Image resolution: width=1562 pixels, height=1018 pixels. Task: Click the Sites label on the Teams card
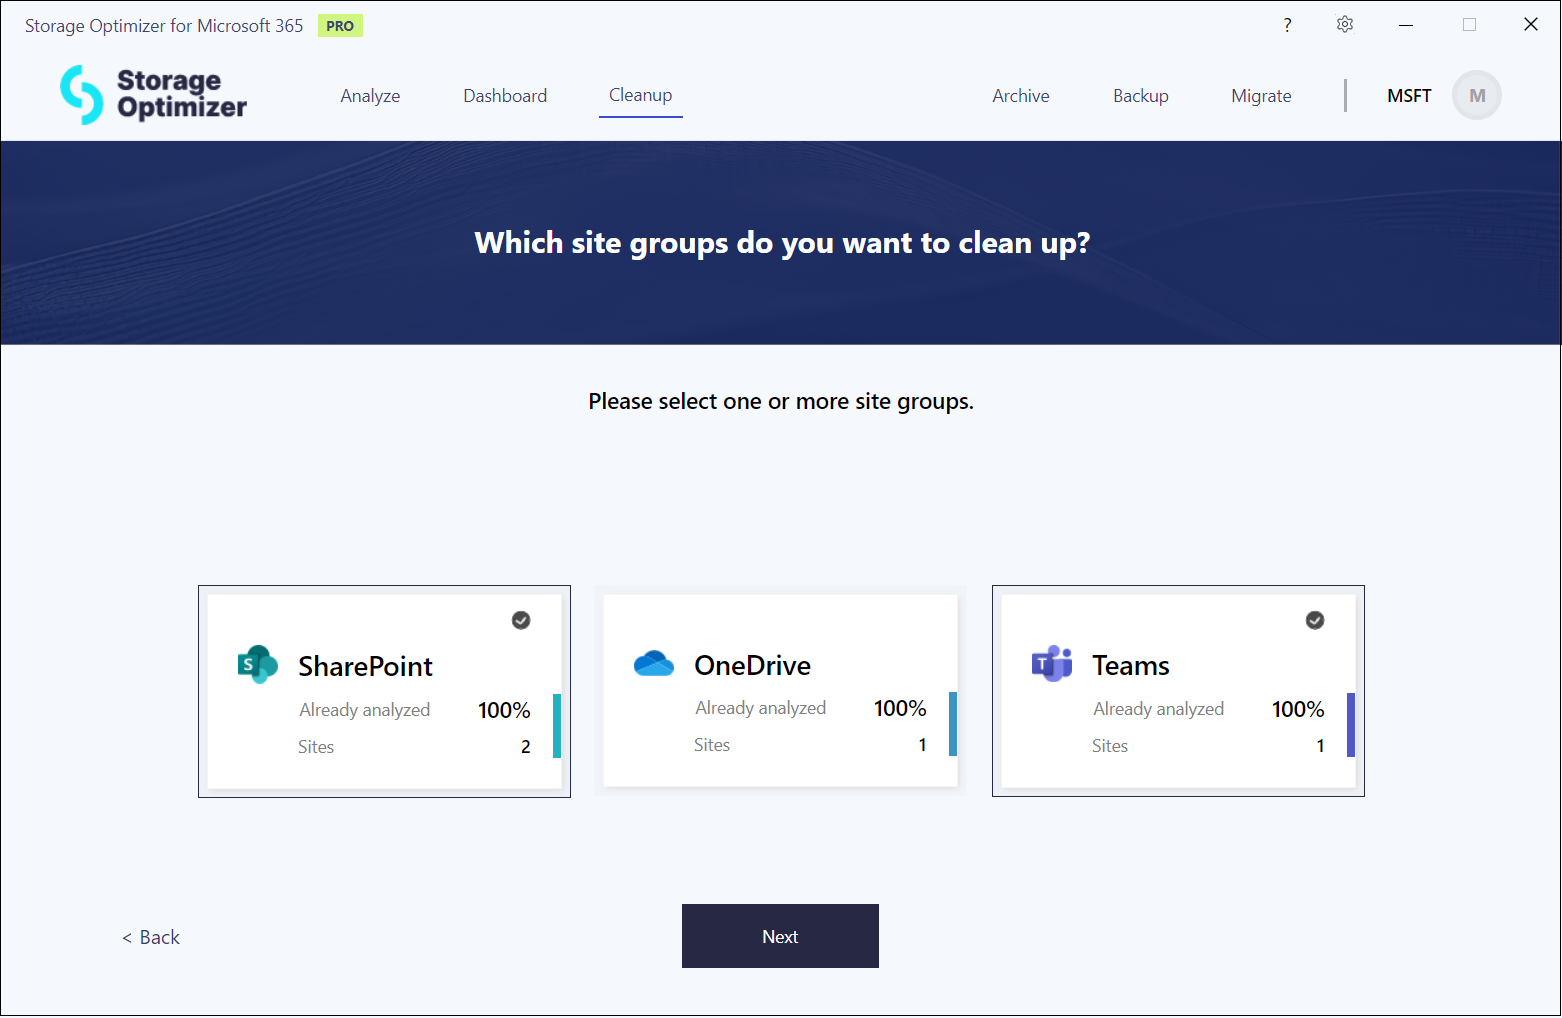1110,746
